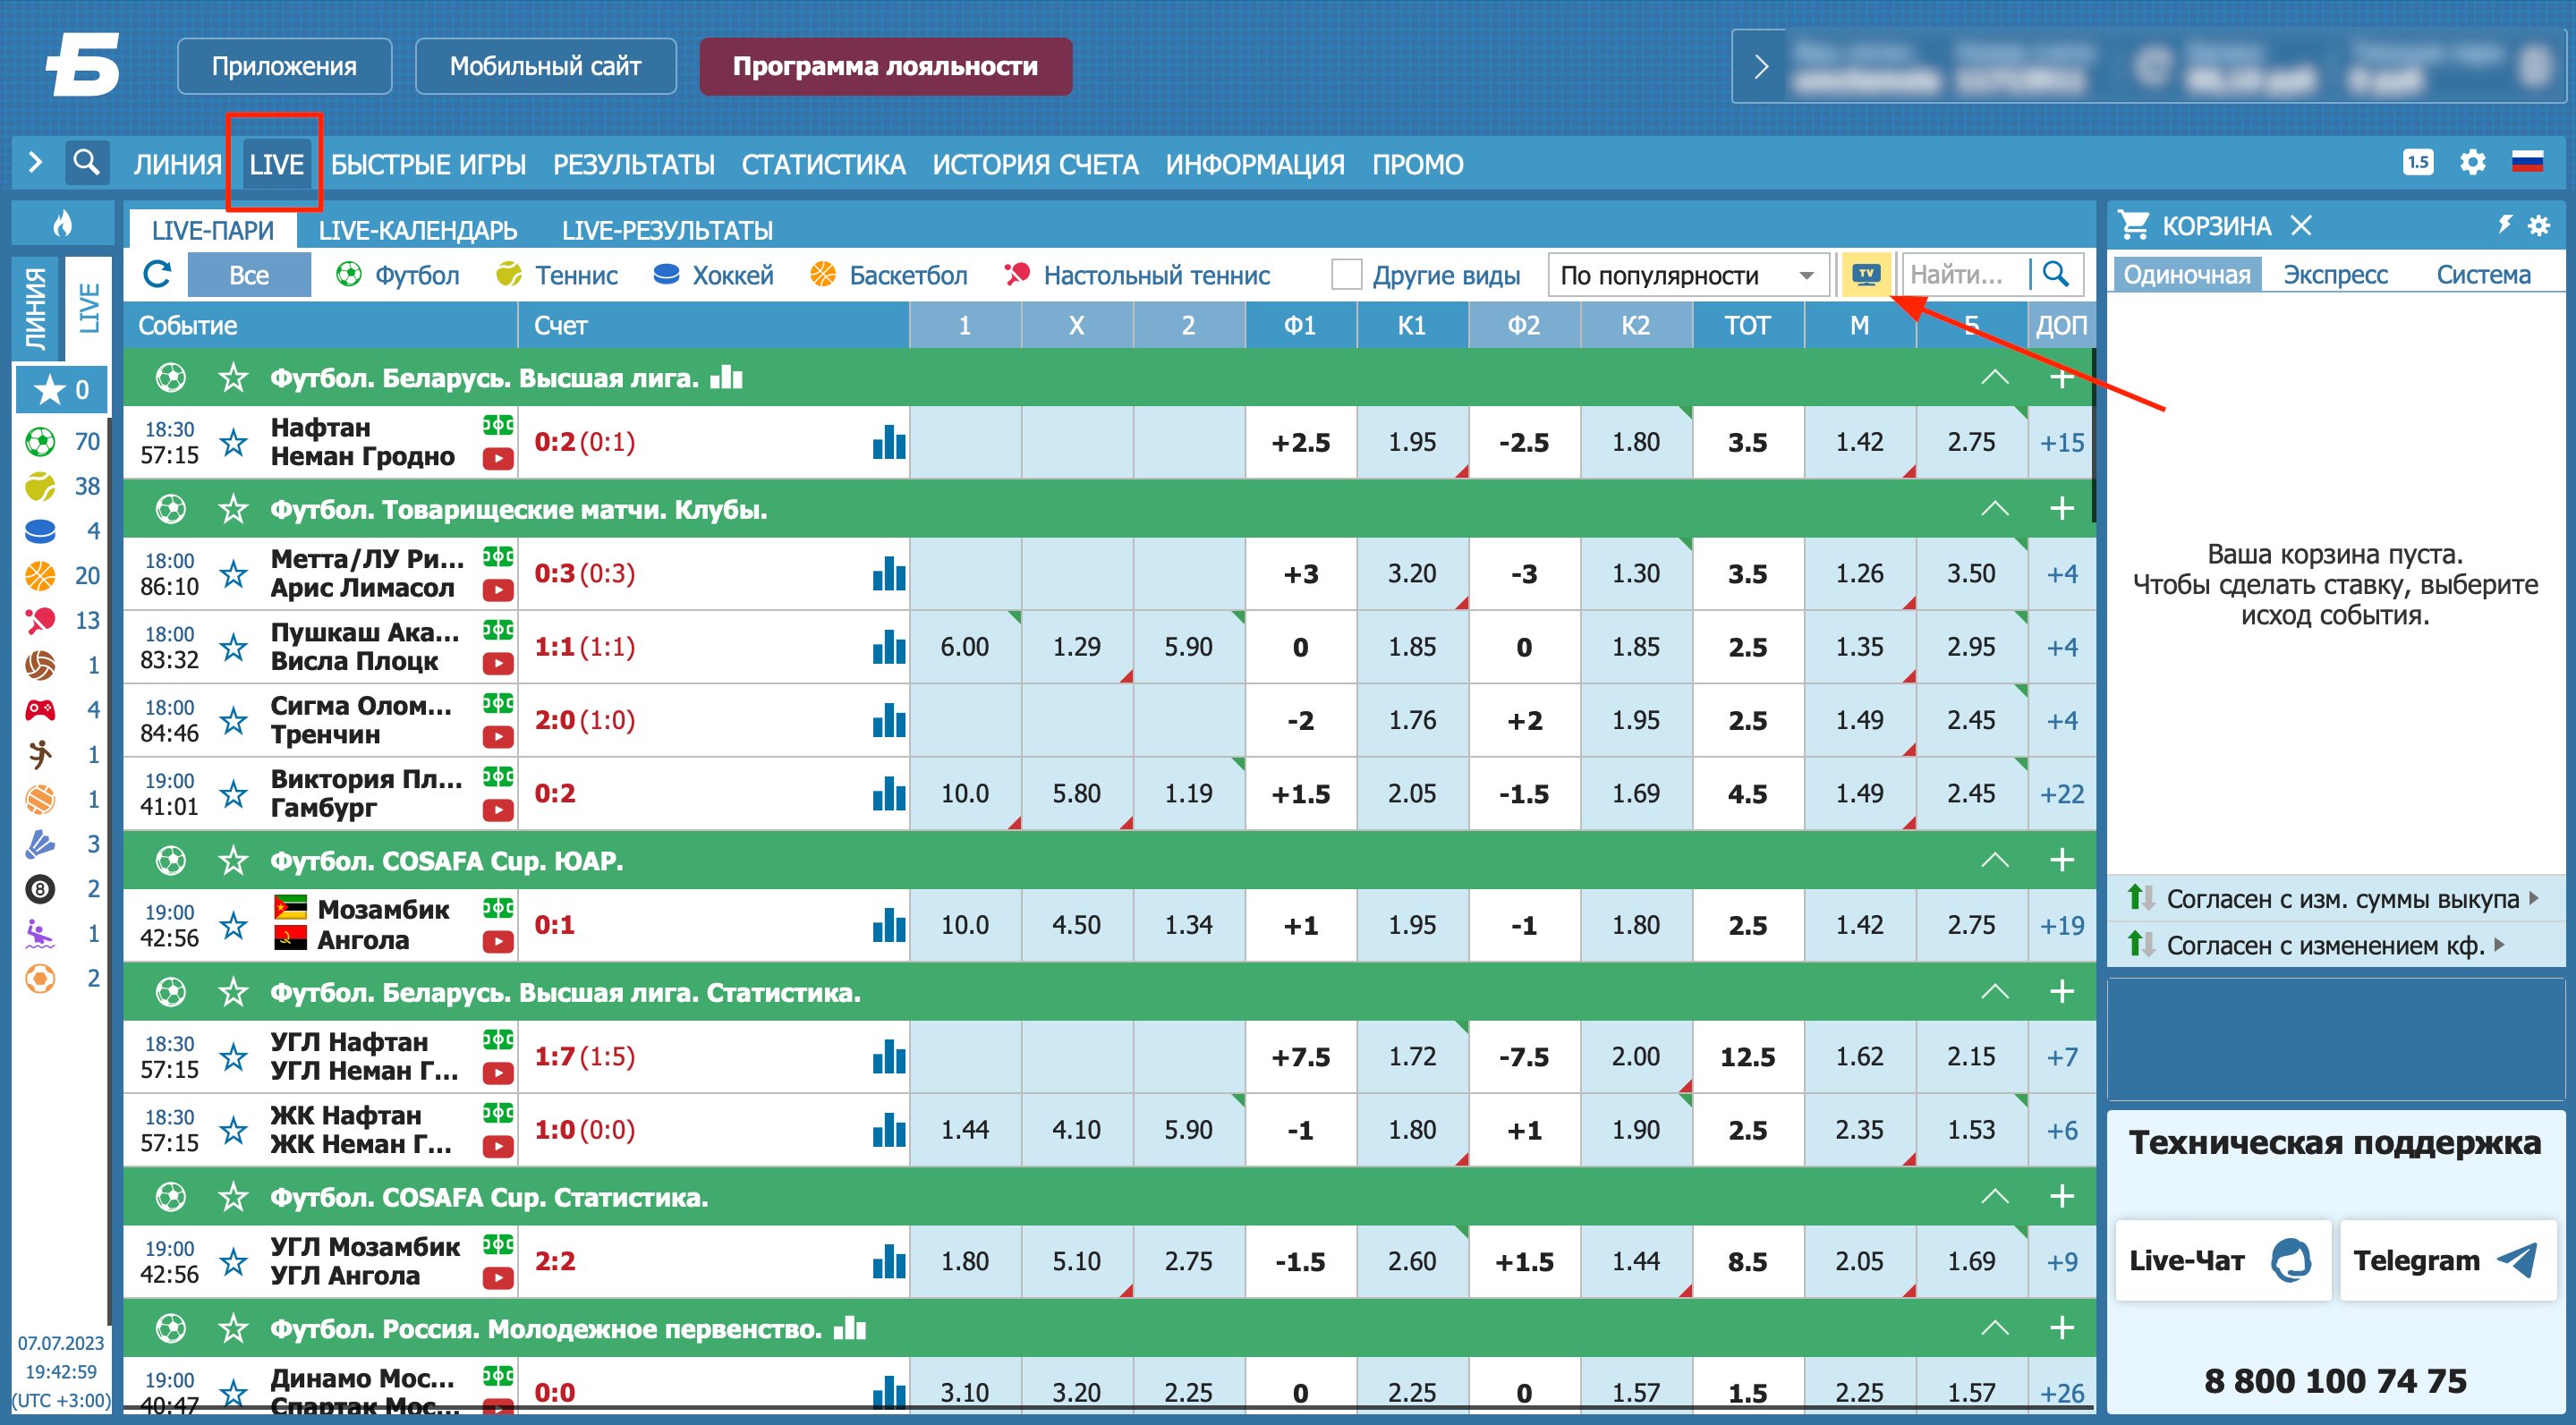
Task: Open Telegram support link
Action: click(x=2446, y=1260)
